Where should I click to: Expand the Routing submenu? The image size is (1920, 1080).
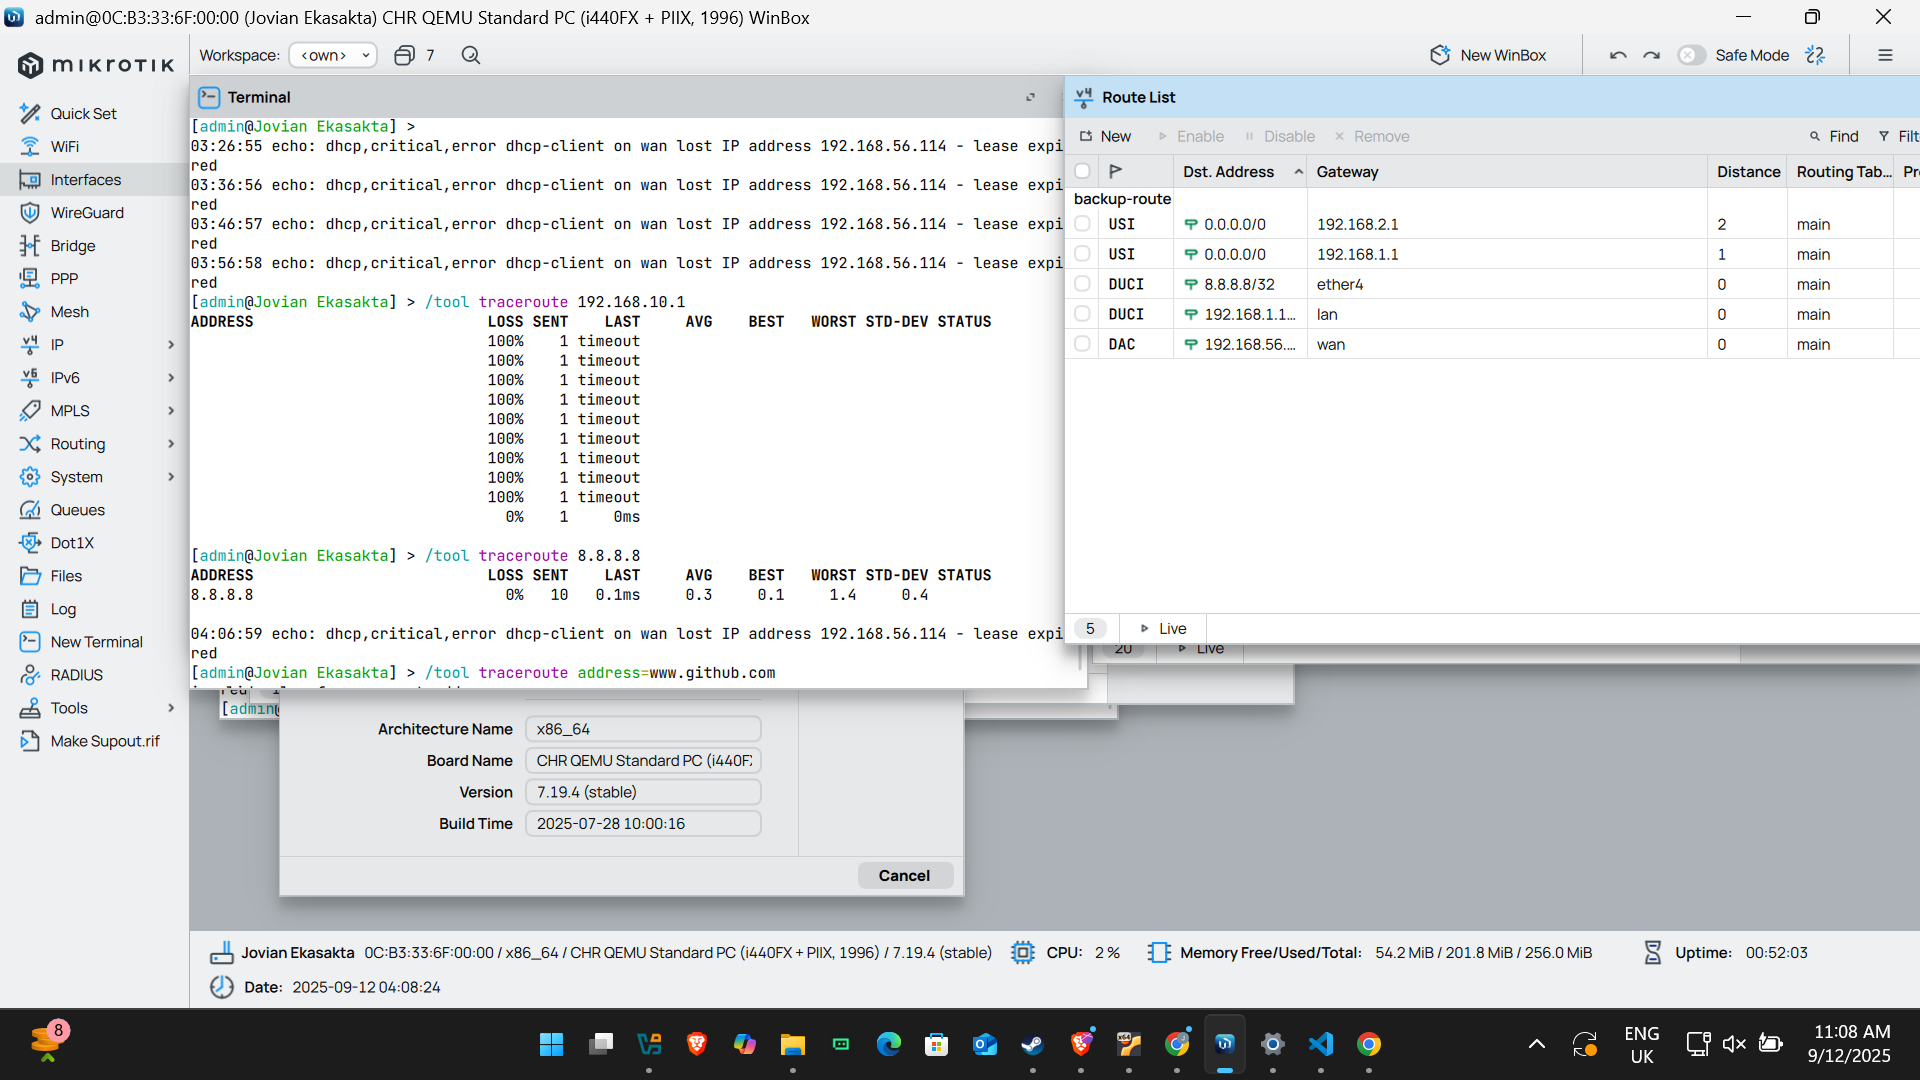tap(171, 444)
